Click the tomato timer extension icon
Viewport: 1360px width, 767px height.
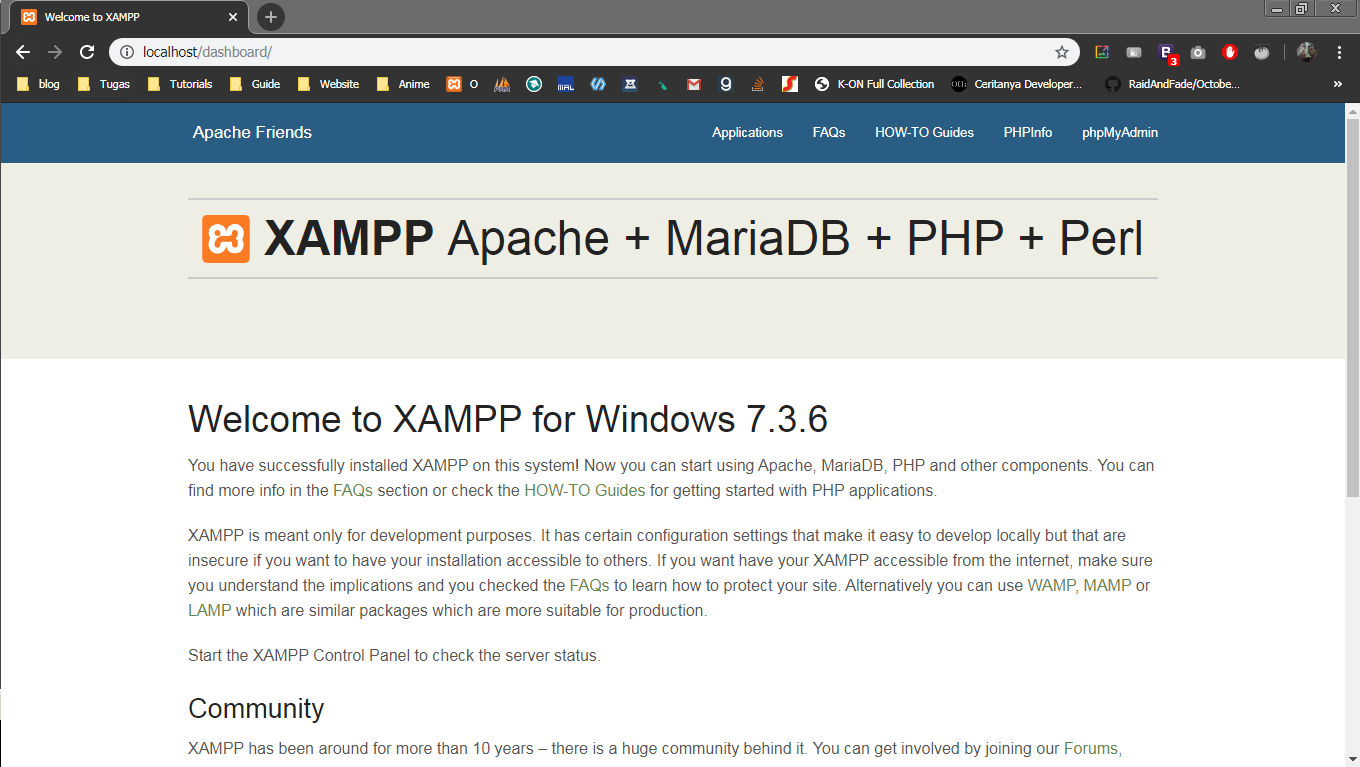(1262, 52)
